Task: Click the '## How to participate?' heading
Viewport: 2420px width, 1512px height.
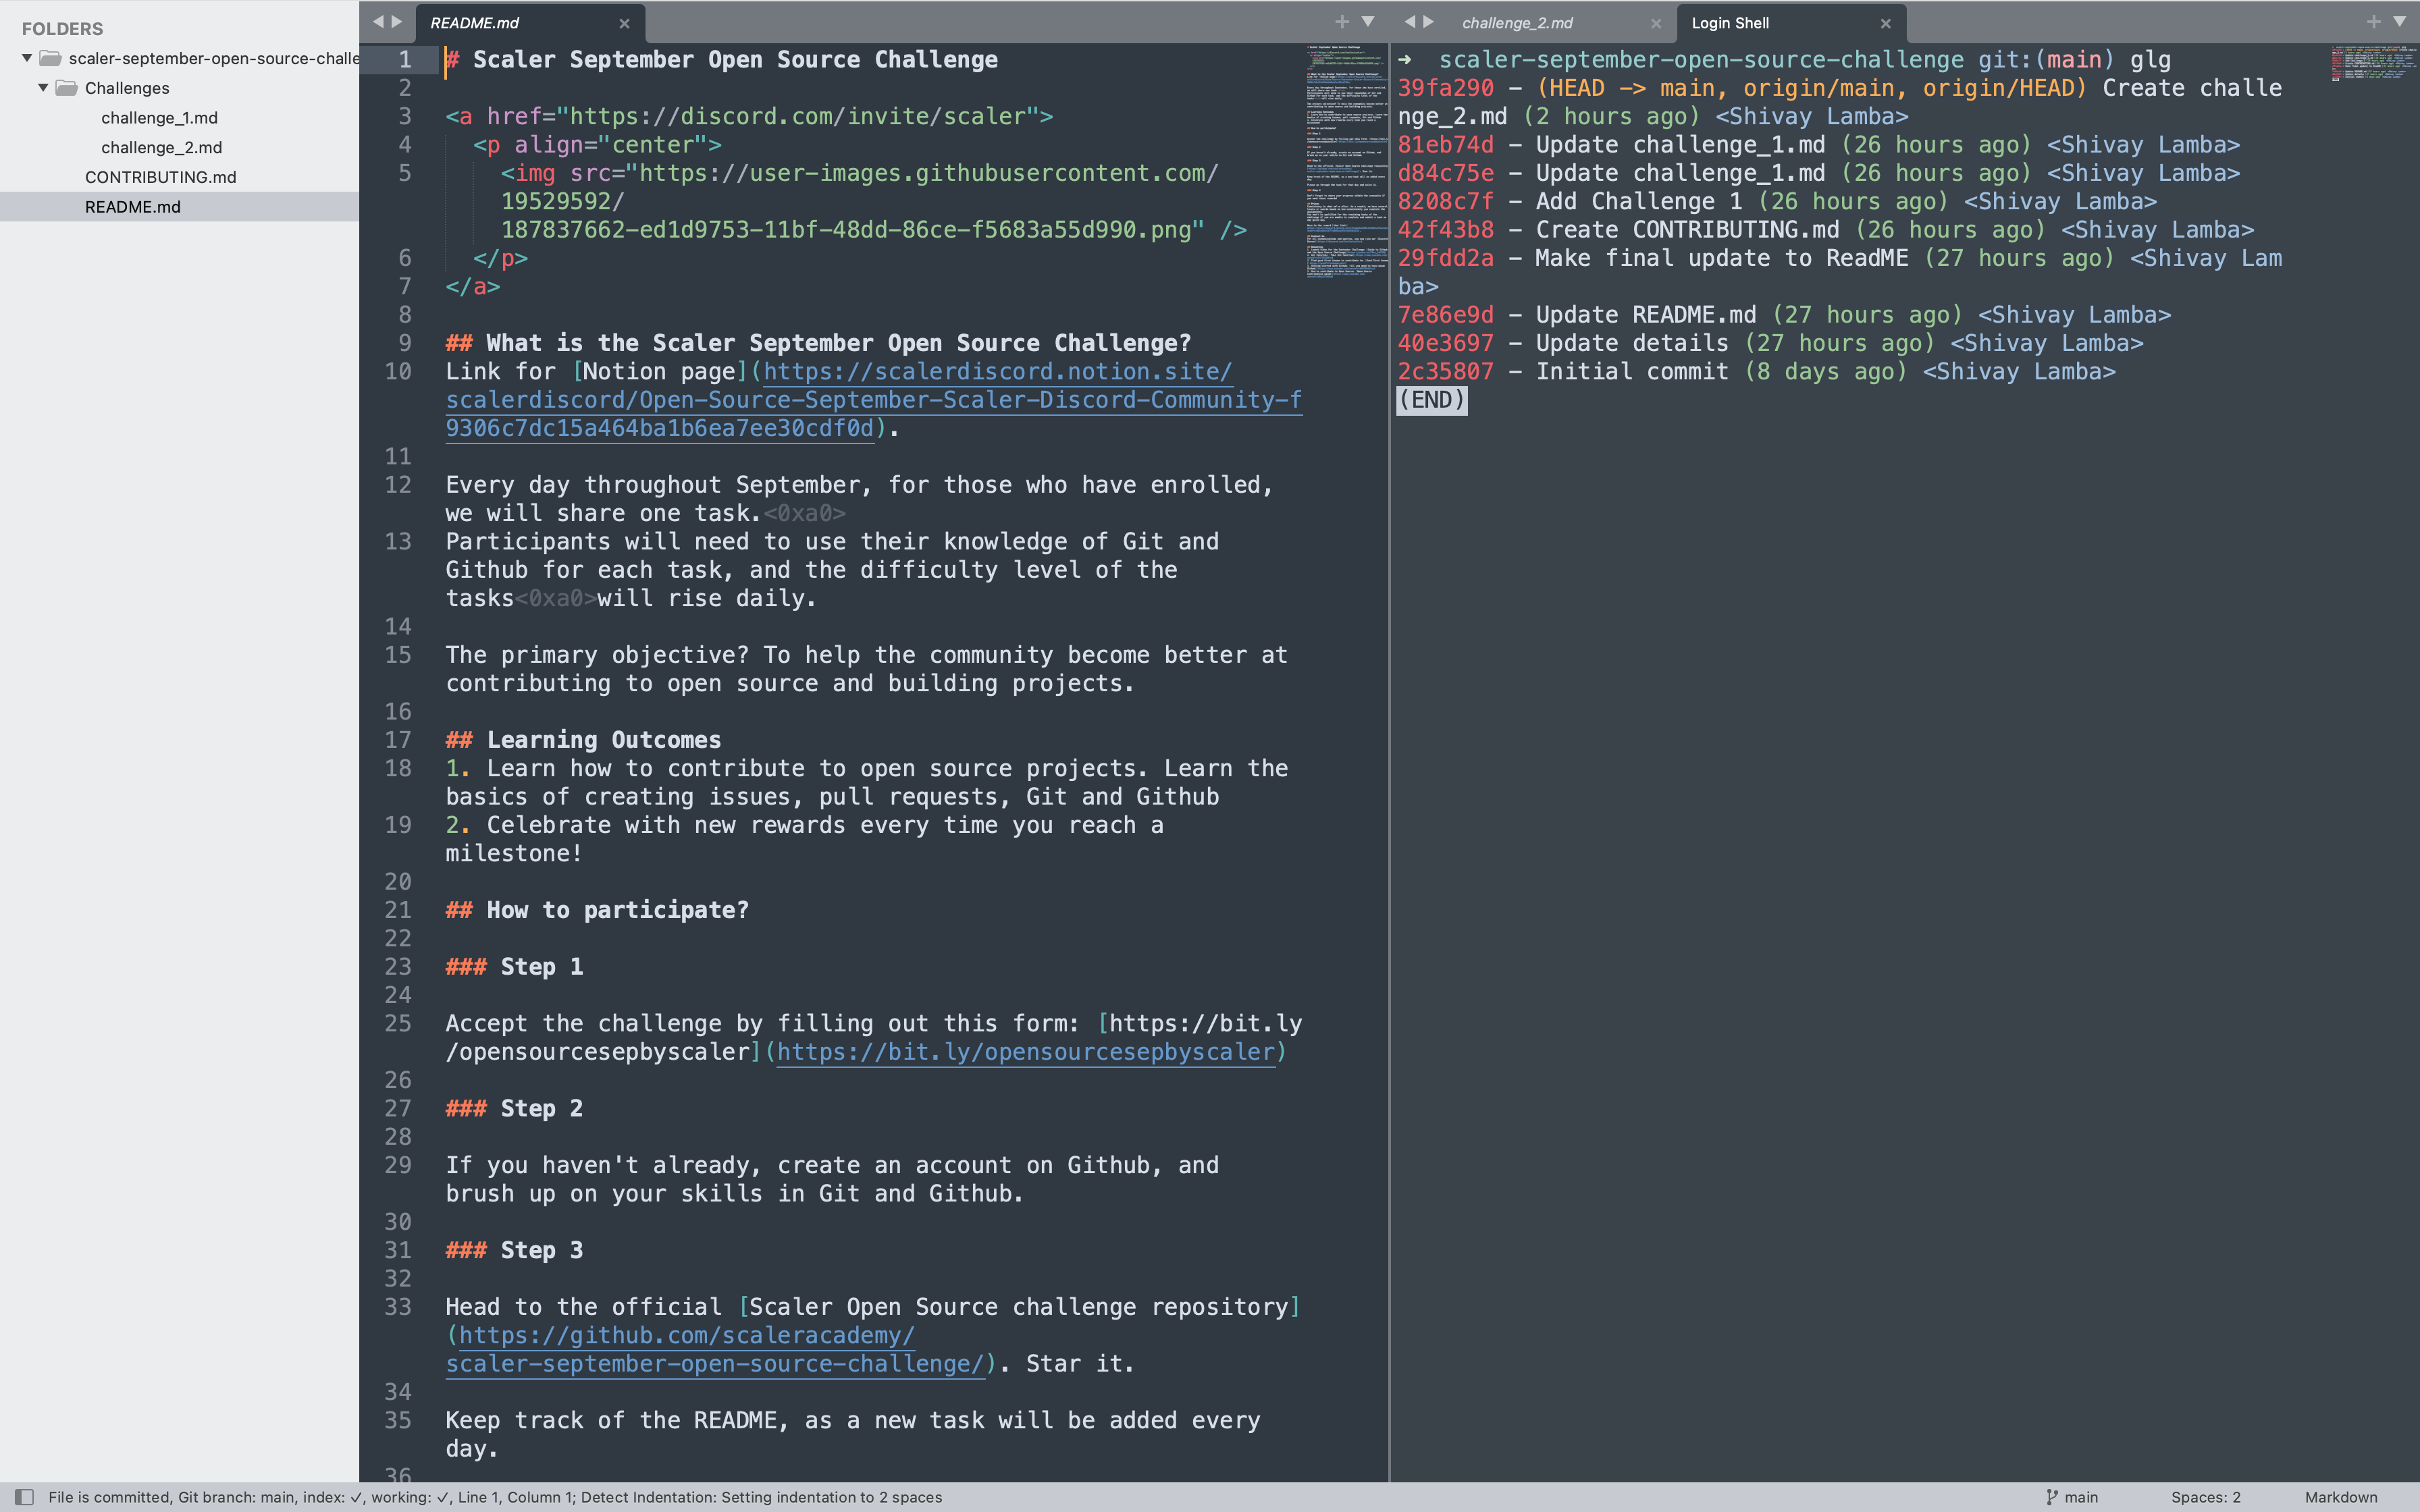Action: [x=597, y=910]
